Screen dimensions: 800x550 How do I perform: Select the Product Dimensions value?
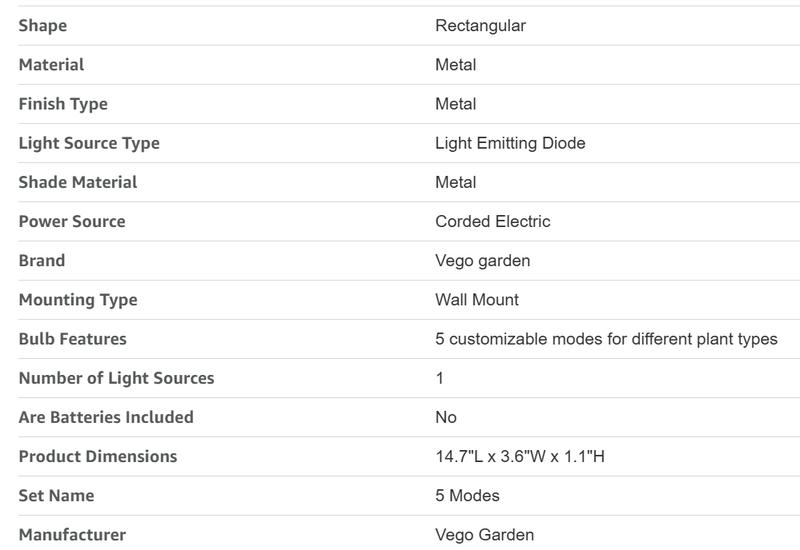520,457
